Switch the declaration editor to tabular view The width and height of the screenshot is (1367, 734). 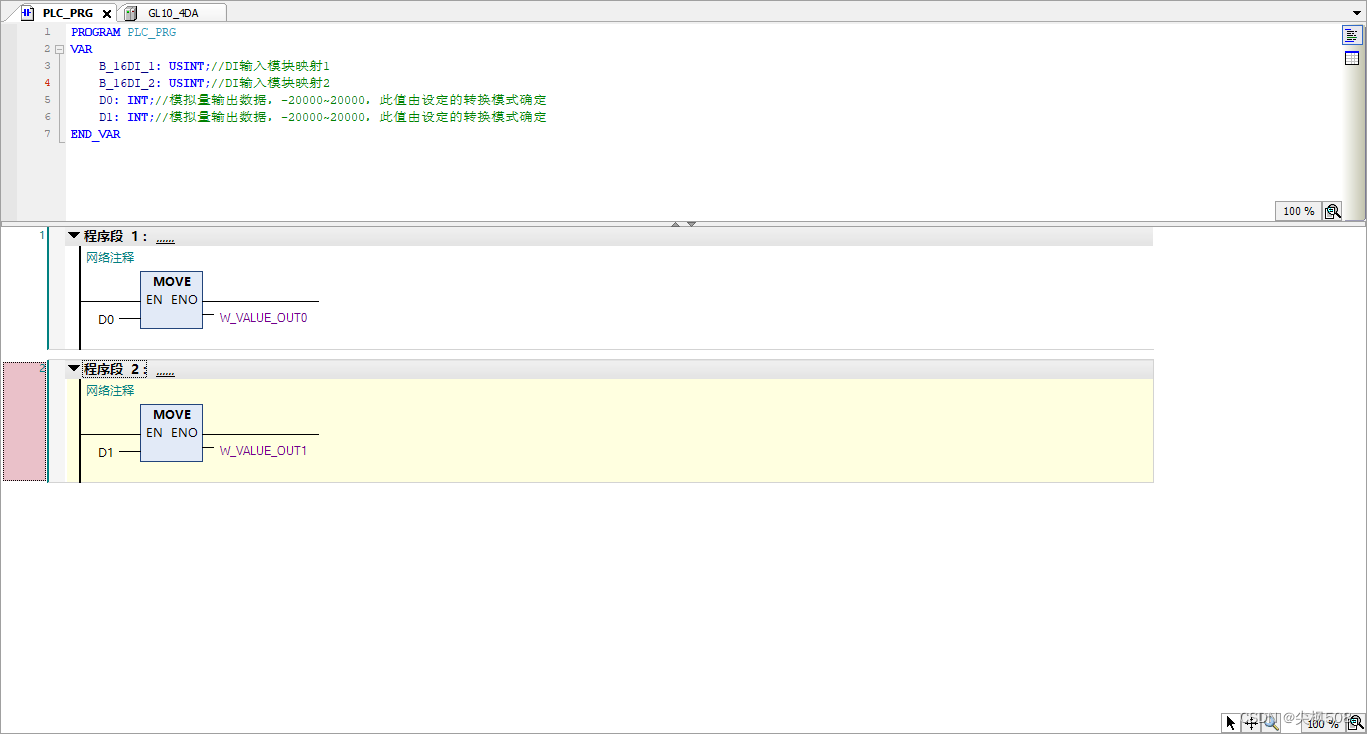pos(1352,58)
